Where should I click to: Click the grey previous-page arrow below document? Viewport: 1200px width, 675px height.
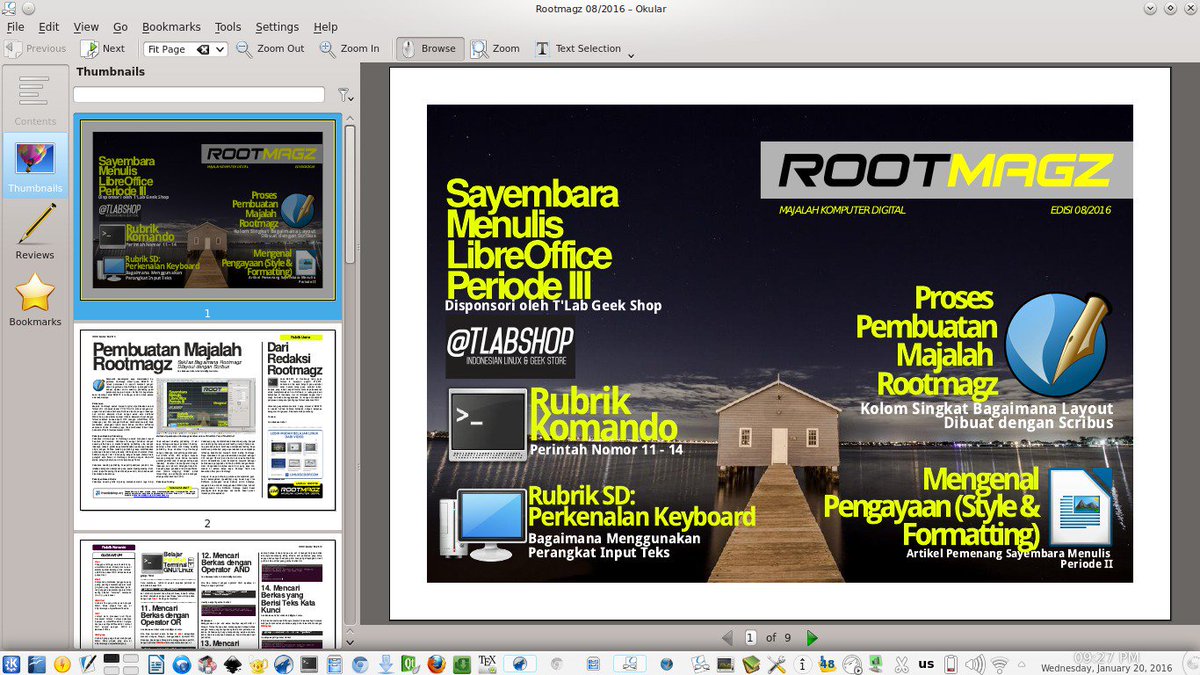pyautogui.click(x=727, y=637)
